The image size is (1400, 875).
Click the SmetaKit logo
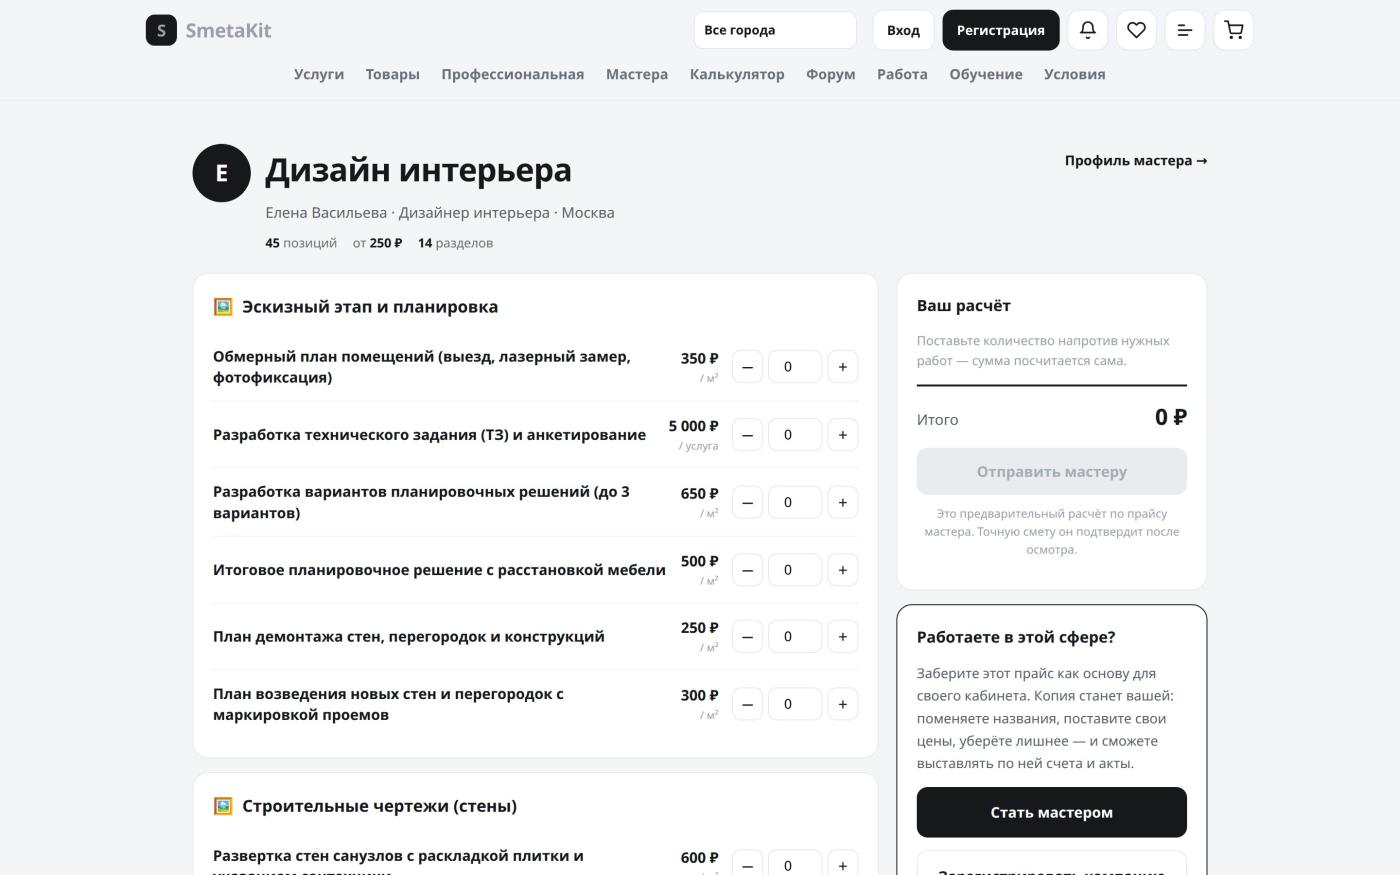pyautogui.click(x=209, y=30)
